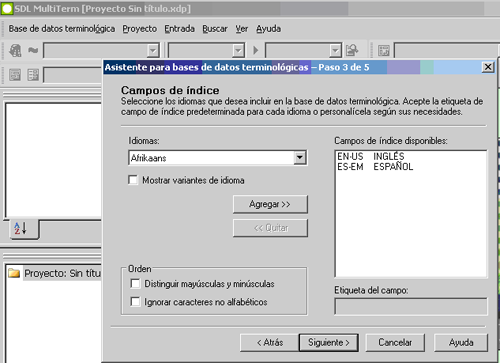This screenshot has width=500, height=363.
Task: Select EN-US INGLÉS in index fields list
Action: click(x=371, y=156)
